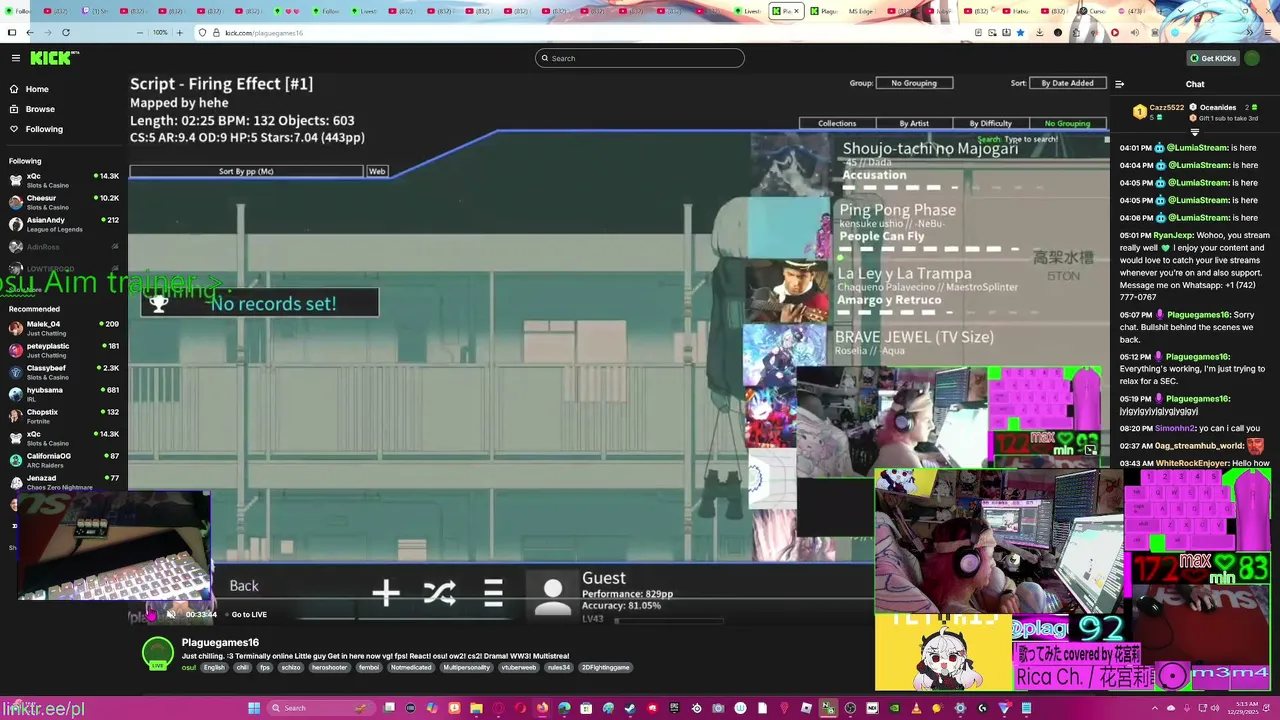Screen dimensions: 1280x720
Task: Open the Sort By Date Added dropdown
Action: coord(1067,83)
